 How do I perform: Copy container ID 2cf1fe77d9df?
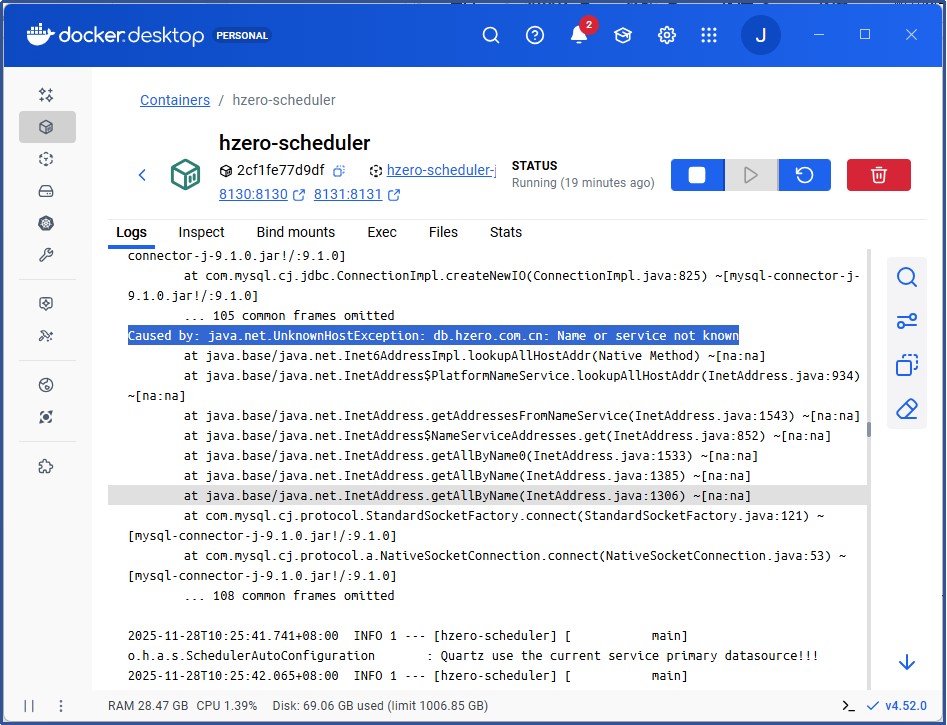click(339, 171)
